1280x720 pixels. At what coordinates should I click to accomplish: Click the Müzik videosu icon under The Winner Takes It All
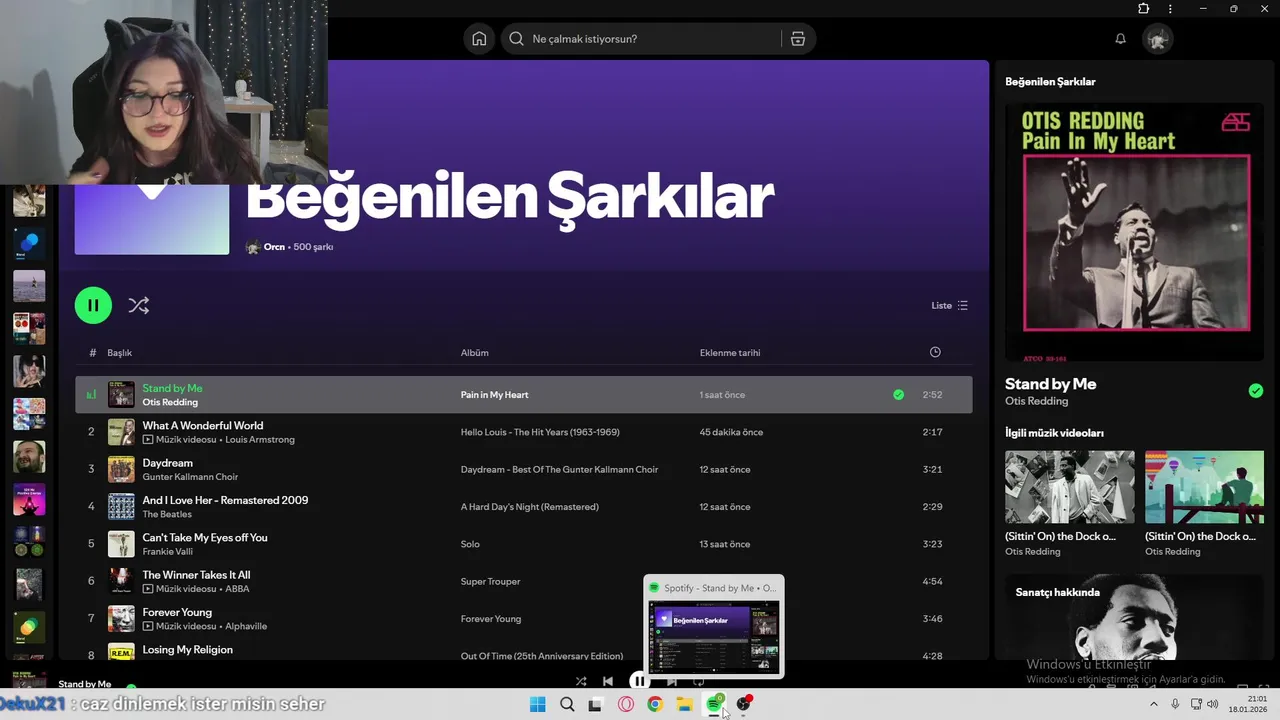[148, 589]
